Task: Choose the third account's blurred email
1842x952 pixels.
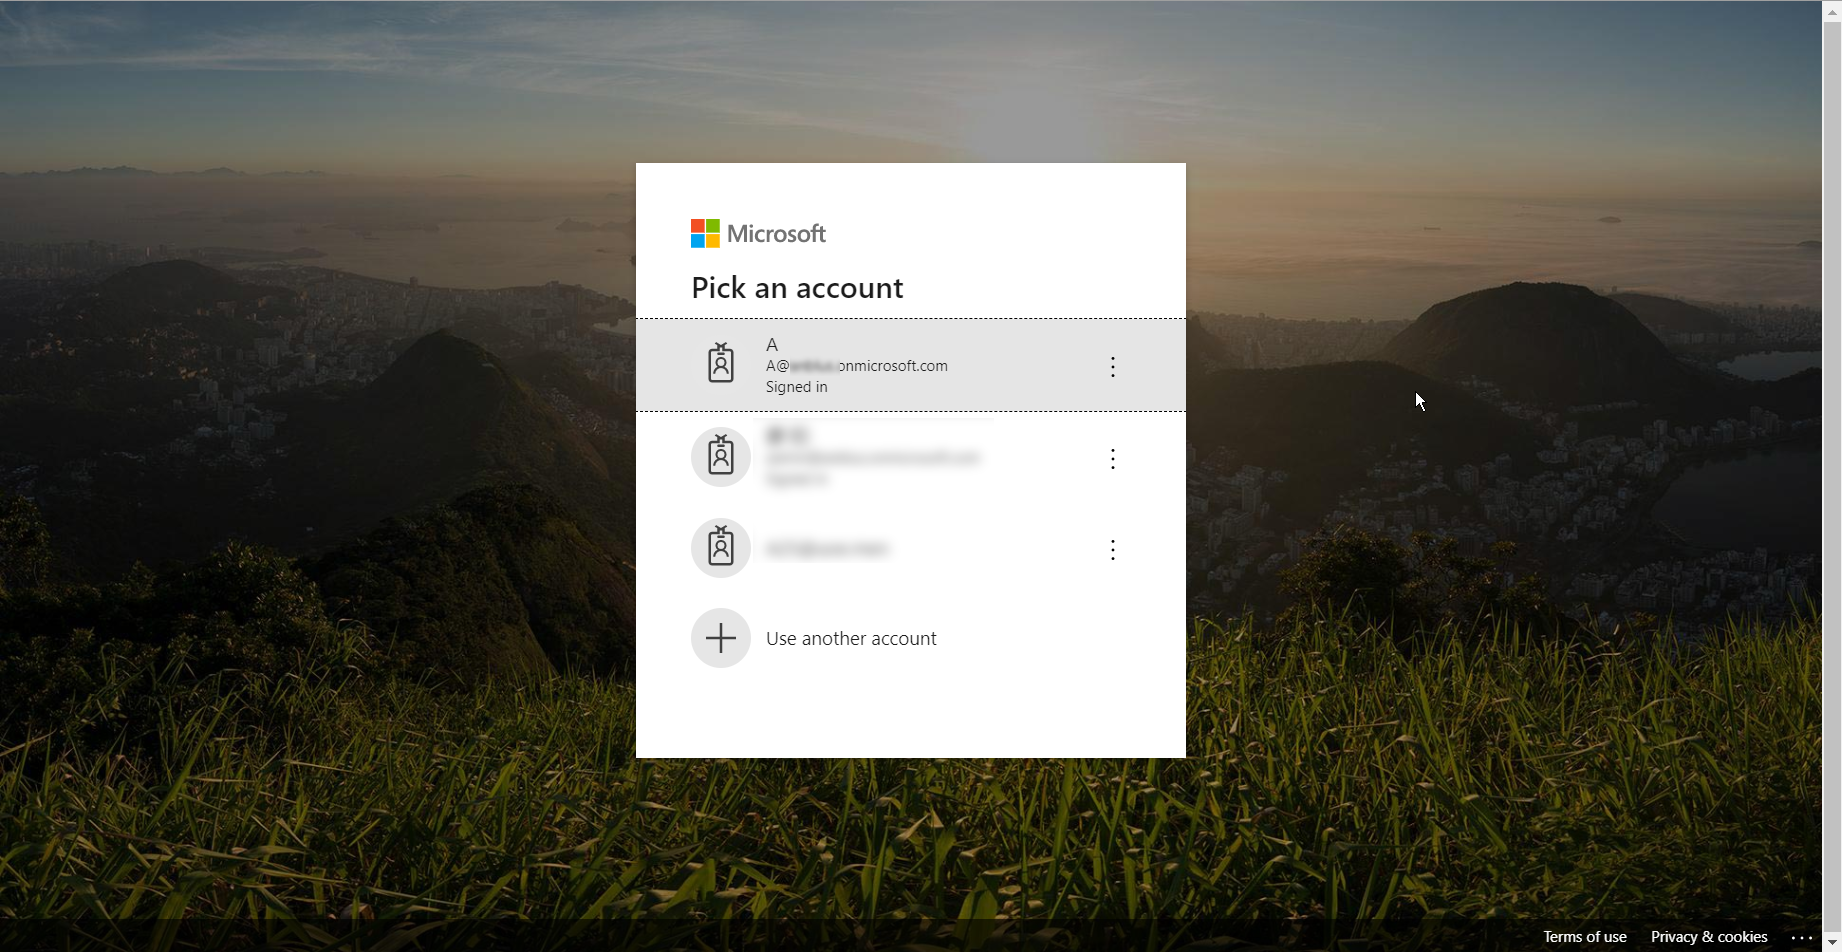Action: [x=827, y=549]
